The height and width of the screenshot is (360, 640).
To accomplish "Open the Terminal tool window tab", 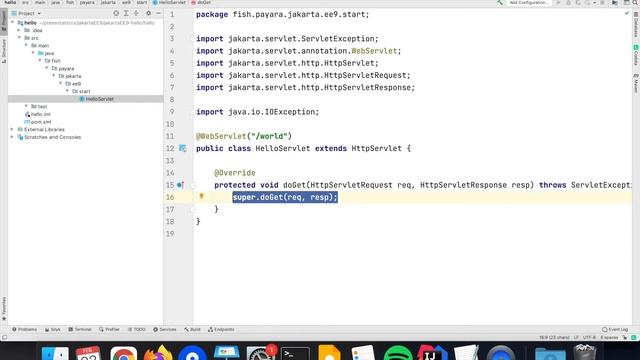I will pyautogui.click(x=80, y=329).
